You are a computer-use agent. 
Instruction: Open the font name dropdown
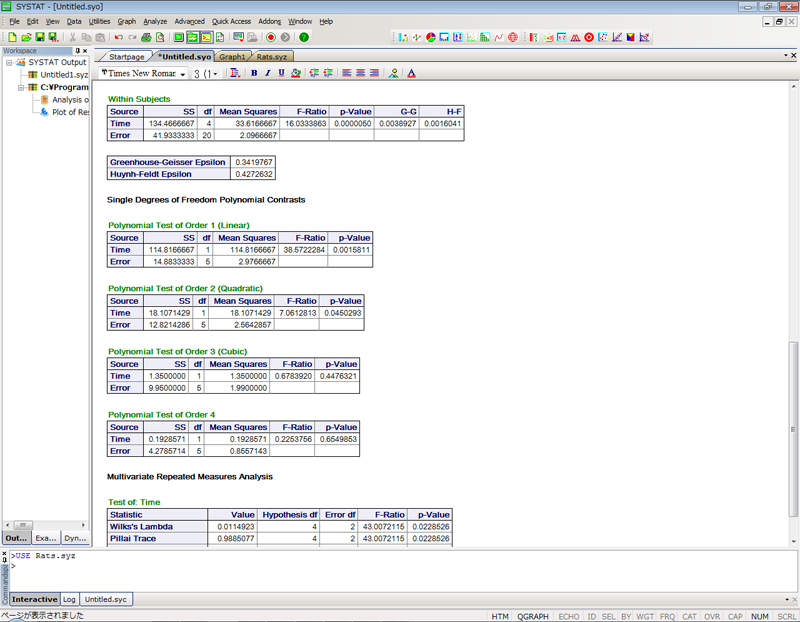(183, 74)
